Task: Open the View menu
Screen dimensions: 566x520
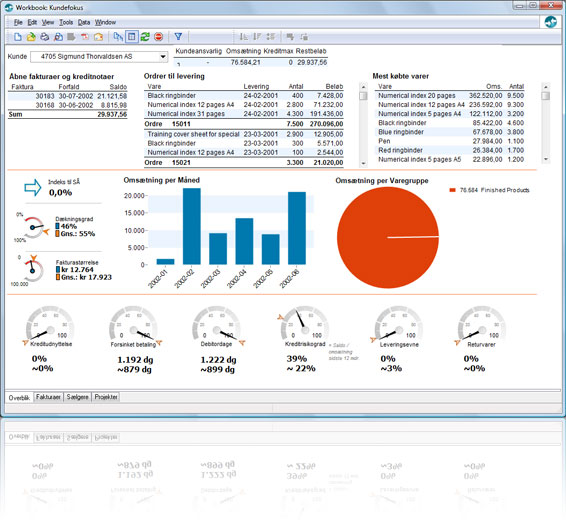Action: pos(48,22)
